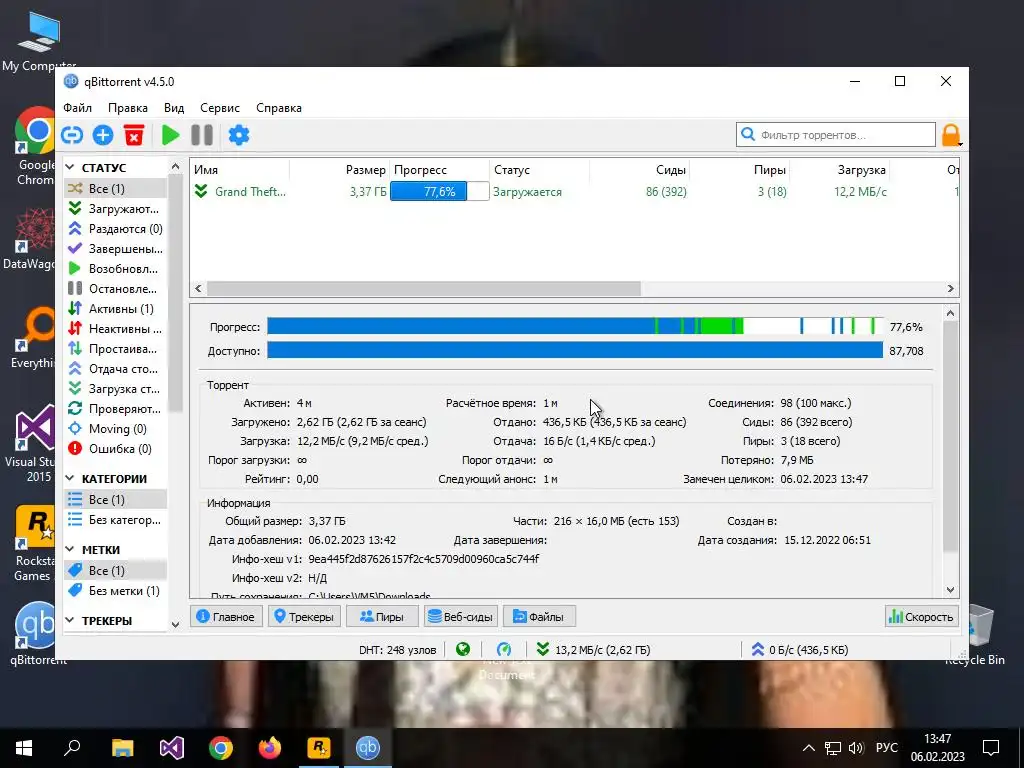Click the Прогресс pieces bar in details
Screen dimensions: 1024x768
(x=575, y=326)
